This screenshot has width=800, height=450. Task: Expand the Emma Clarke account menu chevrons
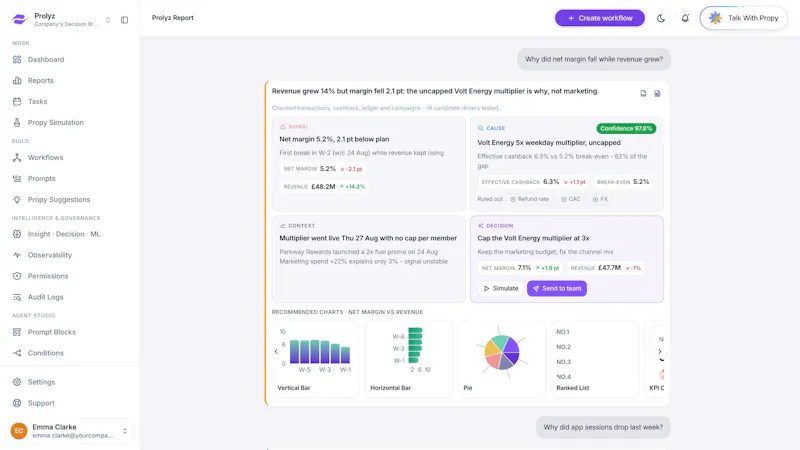tap(125, 431)
